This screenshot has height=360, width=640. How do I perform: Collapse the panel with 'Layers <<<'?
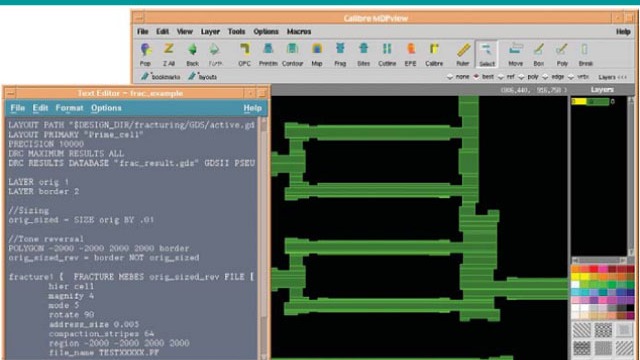pos(613,77)
